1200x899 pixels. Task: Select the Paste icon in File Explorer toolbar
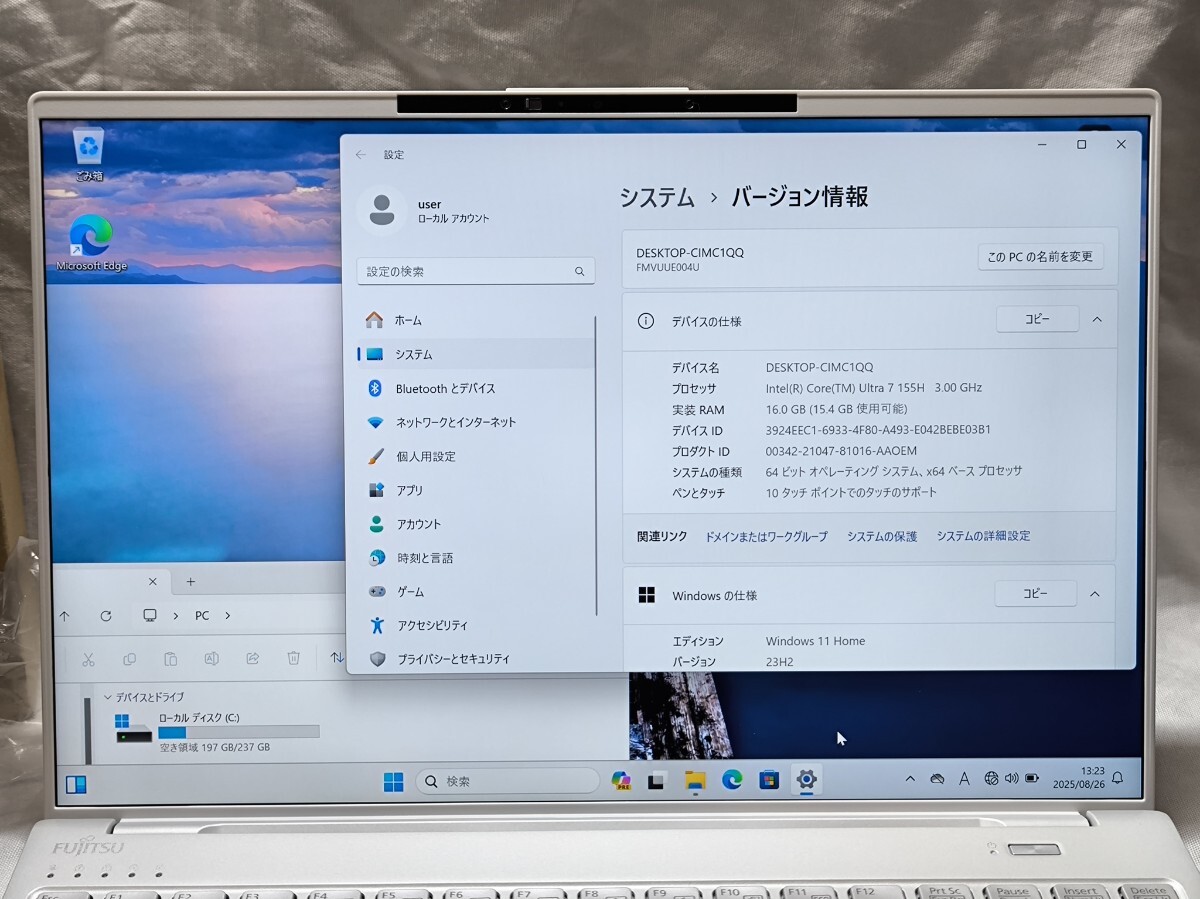coord(170,659)
